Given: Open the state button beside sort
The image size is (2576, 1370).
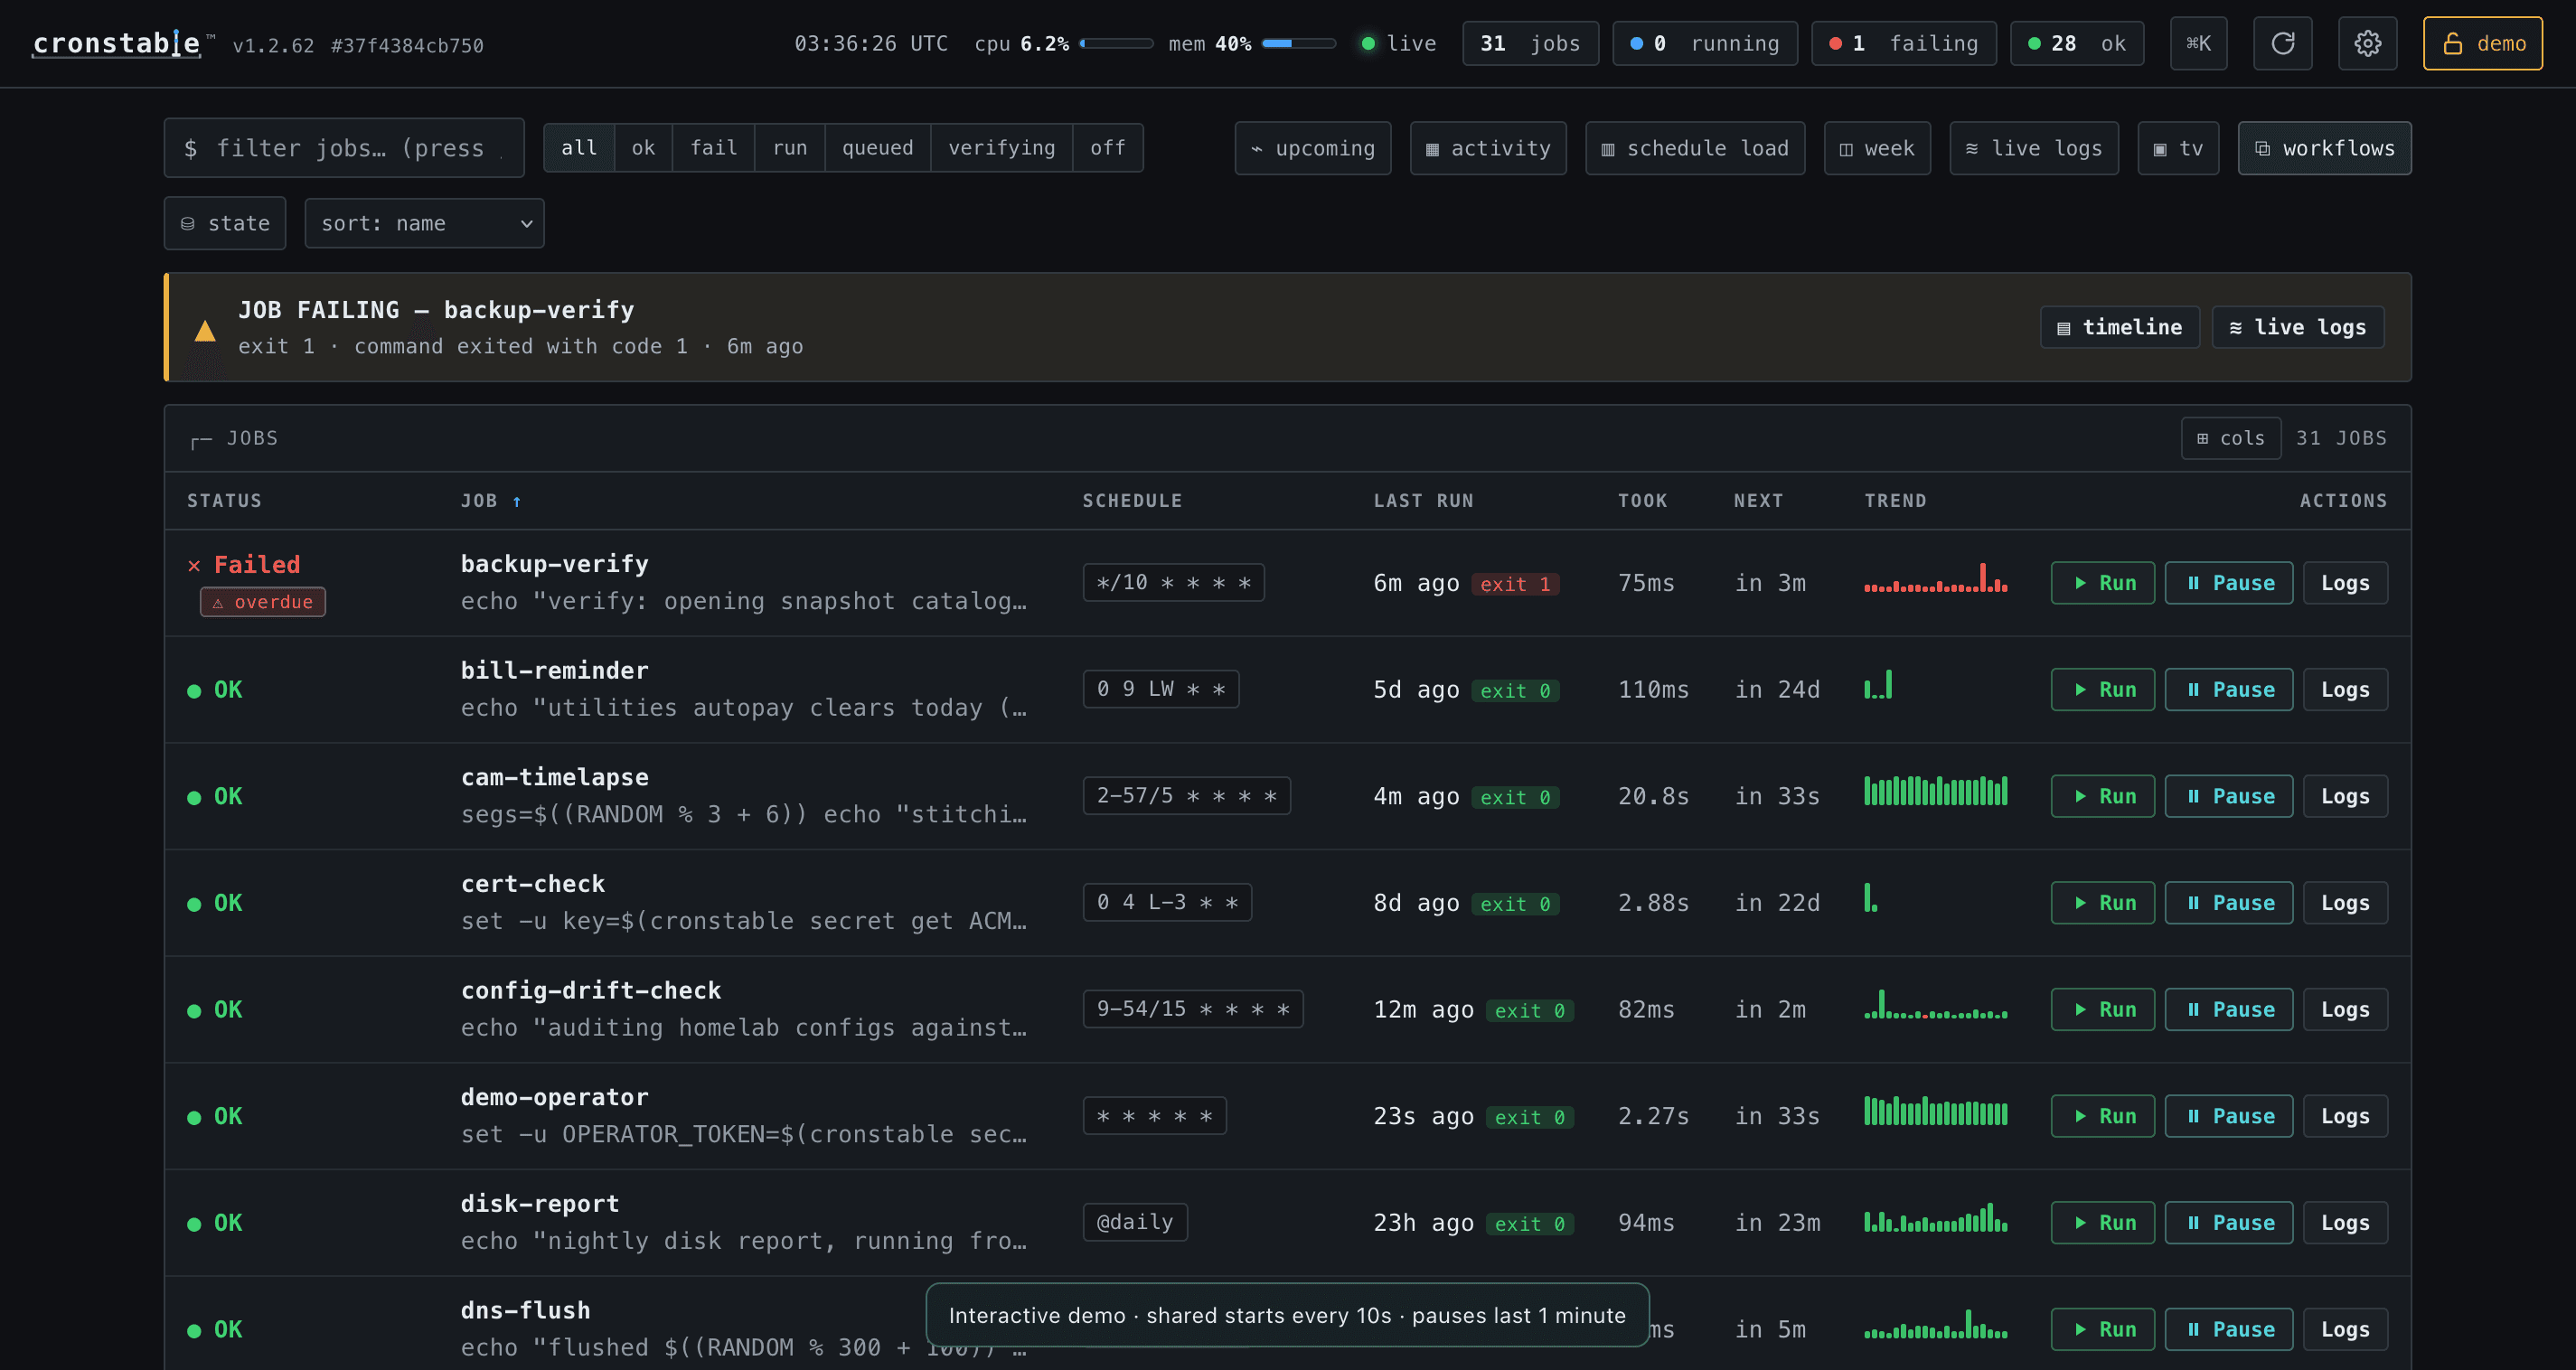Looking at the screenshot, I should pyautogui.click(x=225, y=223).
